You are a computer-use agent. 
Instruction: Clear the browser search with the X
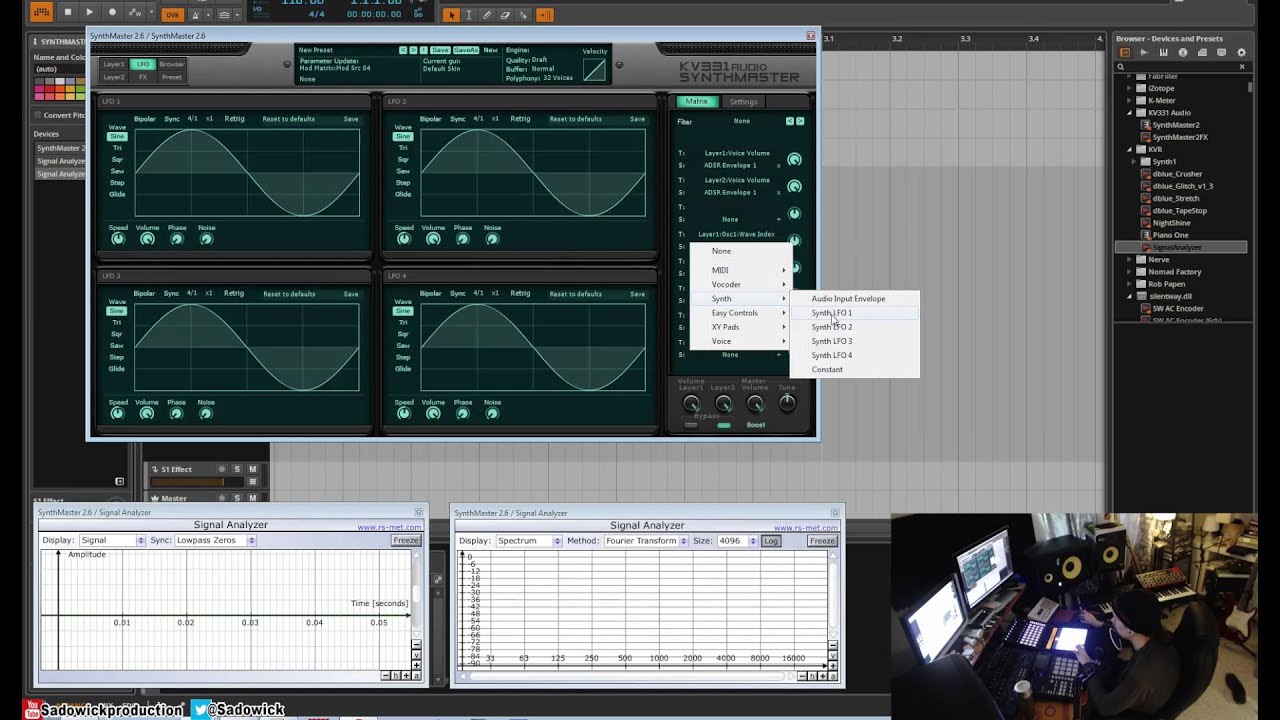pyautogui.click(x=1242, y=67)
